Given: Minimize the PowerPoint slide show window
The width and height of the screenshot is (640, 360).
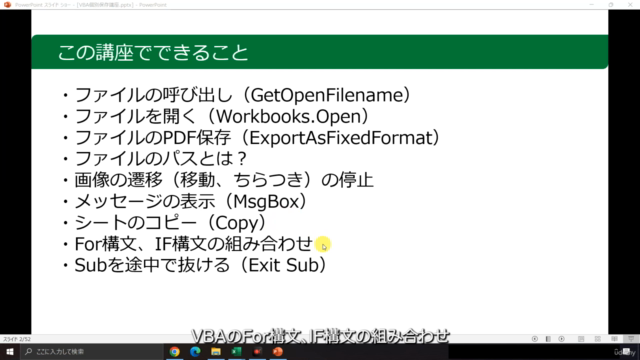Looking at the screenshot, I should coord(592,4).
